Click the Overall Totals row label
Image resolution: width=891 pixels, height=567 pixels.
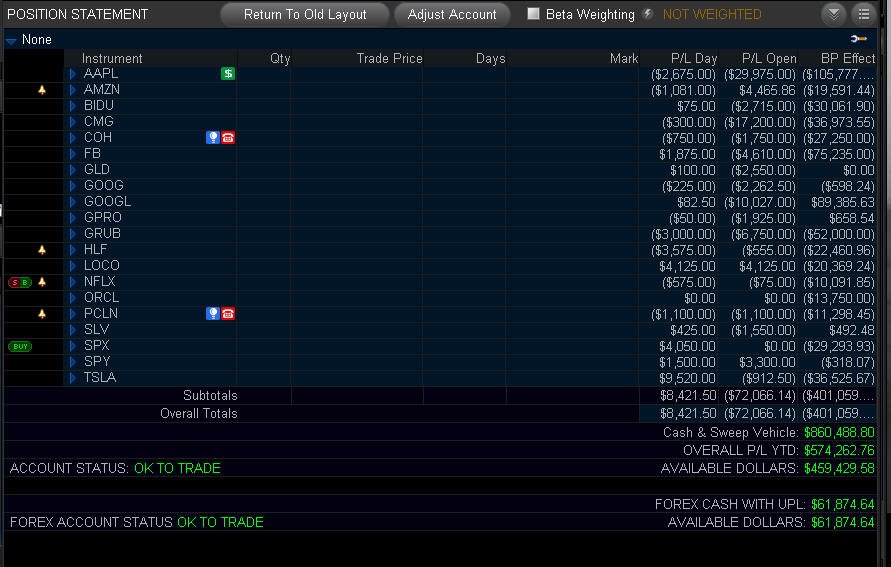pos(198,414)
